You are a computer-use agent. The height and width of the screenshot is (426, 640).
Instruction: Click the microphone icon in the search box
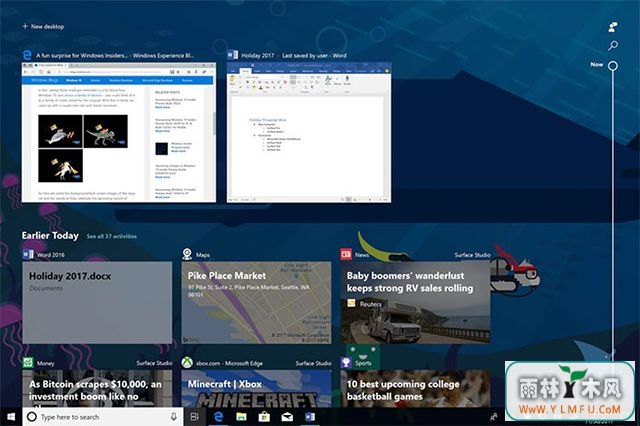pos(173,417)
